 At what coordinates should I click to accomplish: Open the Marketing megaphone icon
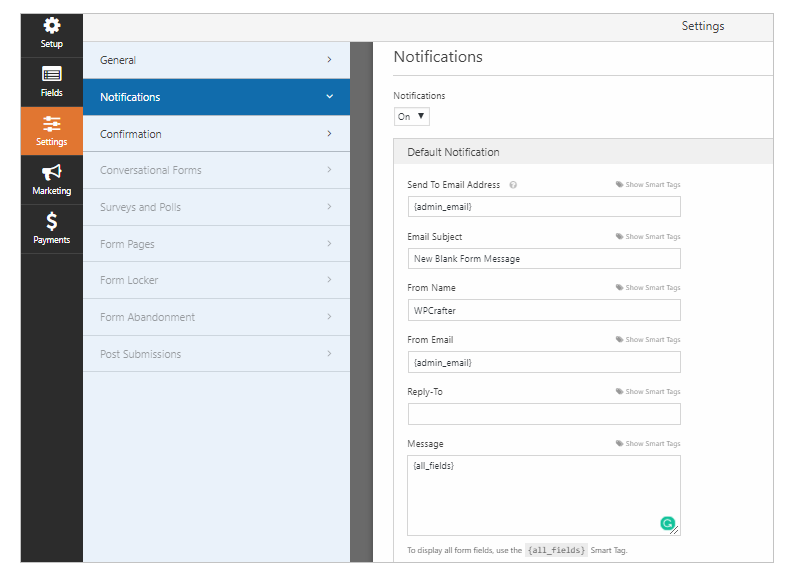click(52, 173)
